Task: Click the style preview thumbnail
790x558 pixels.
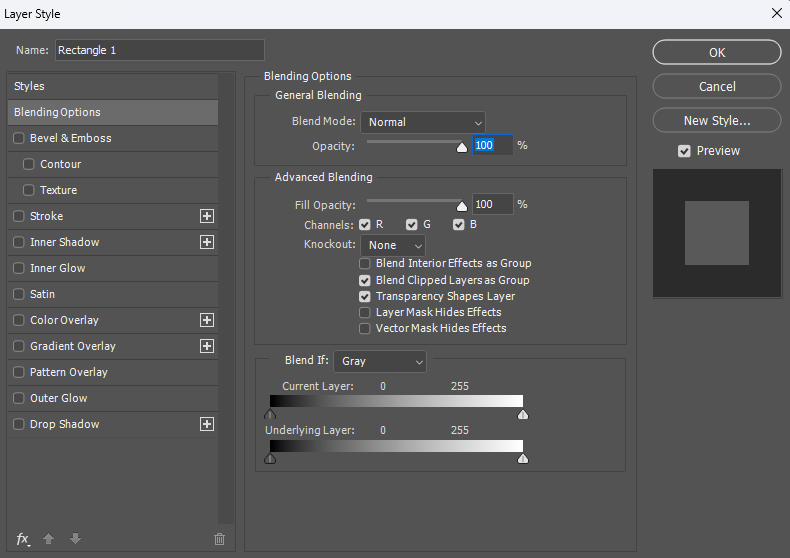Action: [717, 233]
